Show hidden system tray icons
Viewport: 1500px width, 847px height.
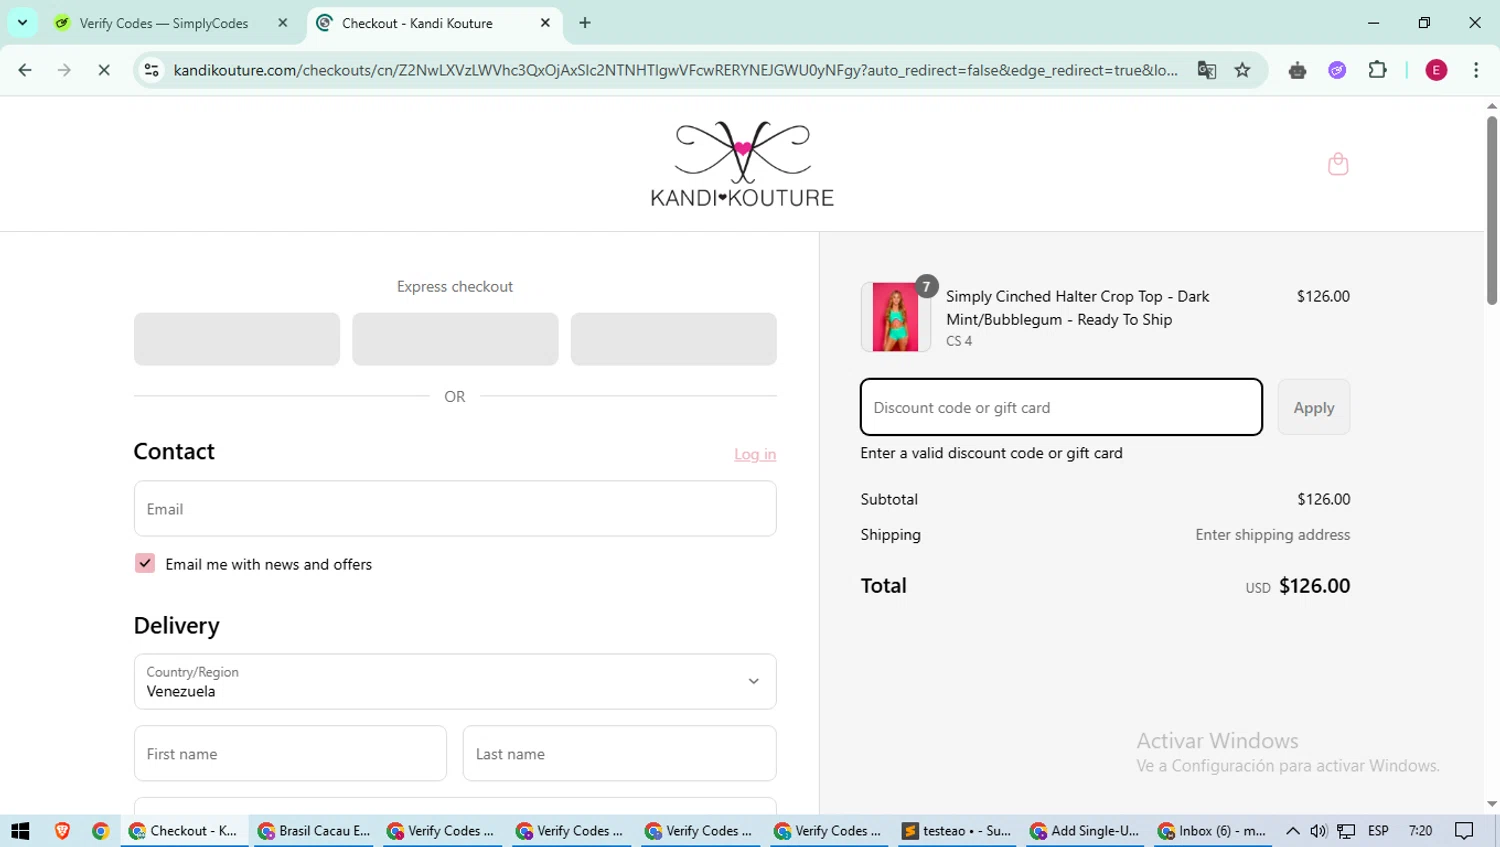[x=1293, y=831]
